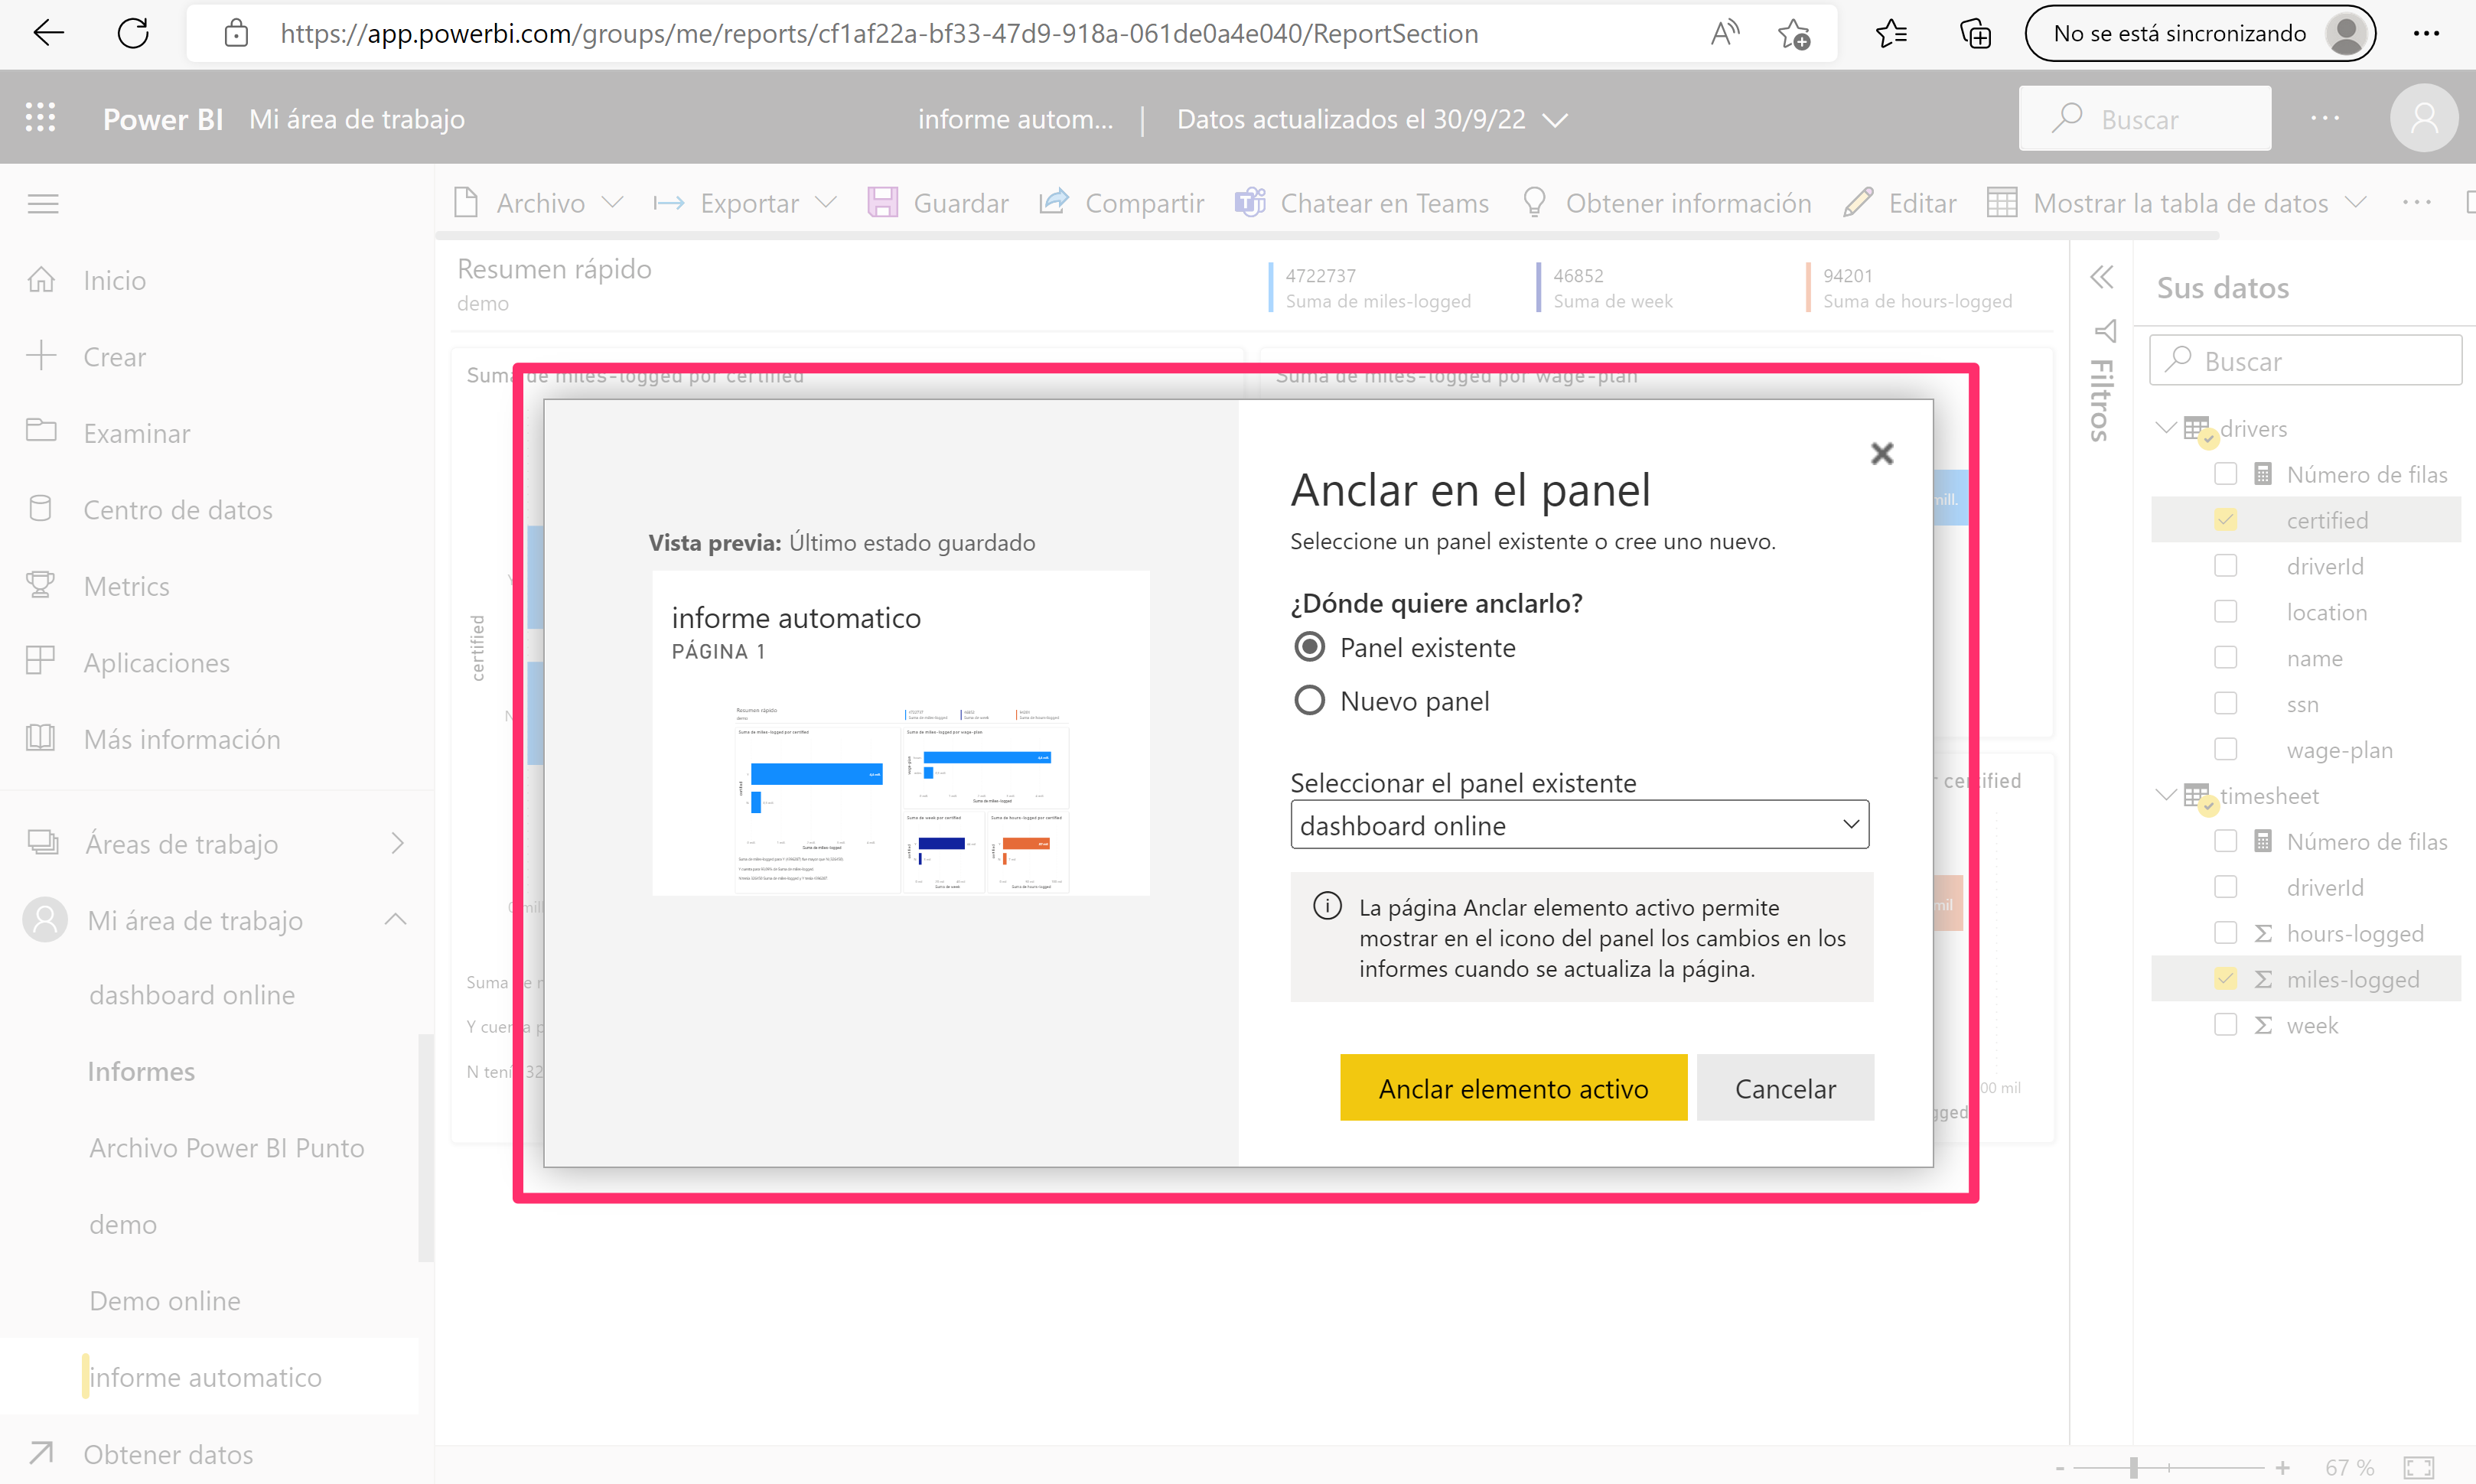
Task: Select the Nuevo panel radio button
Action: tap(1310, 700)
